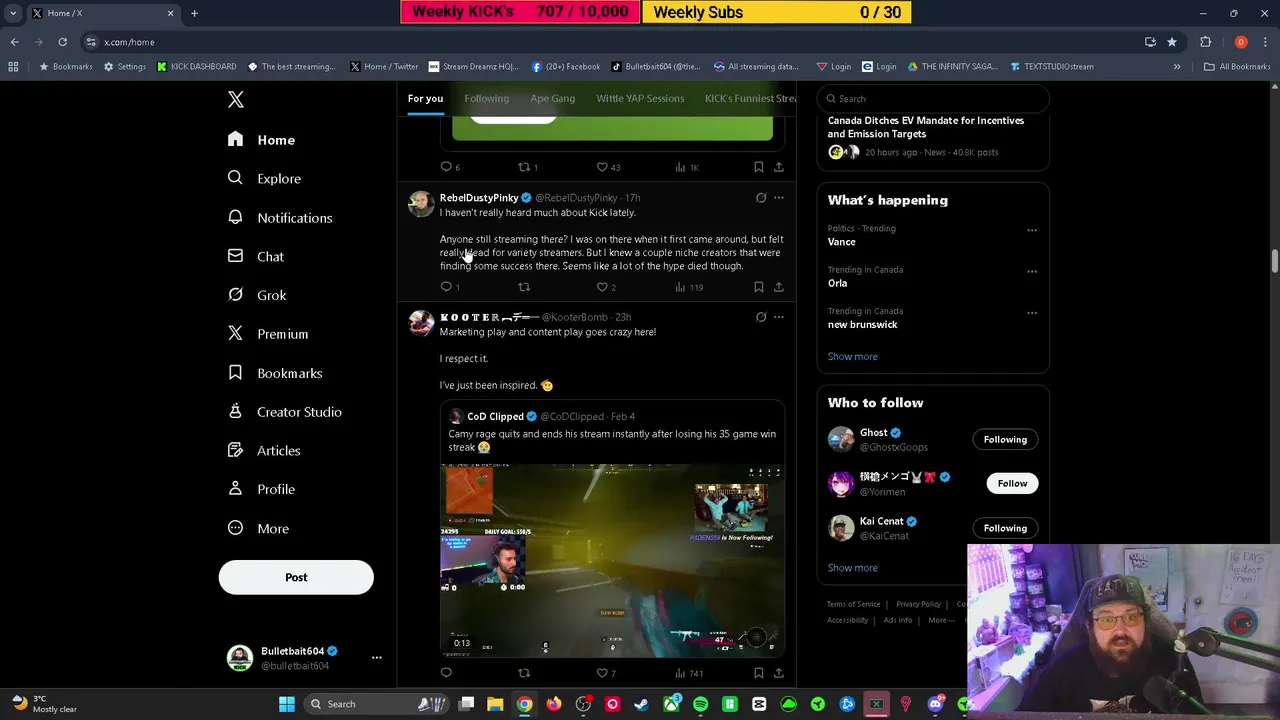This screenshot has height=720, width=1280.
Task: Open the All Bookmarks folder
Action: click(x=1237, y=67)
